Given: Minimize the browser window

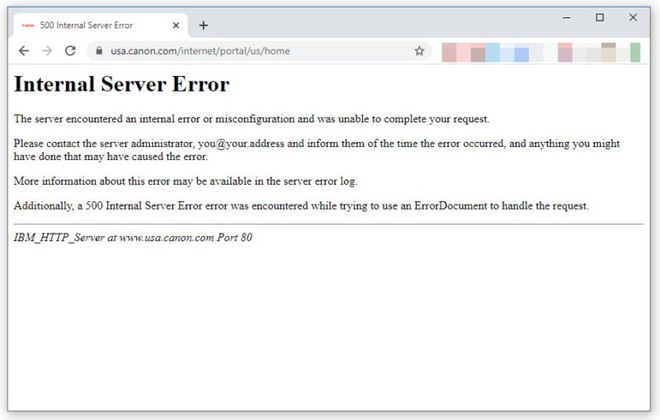Looking at the screenshot, I should coord(566,17).
